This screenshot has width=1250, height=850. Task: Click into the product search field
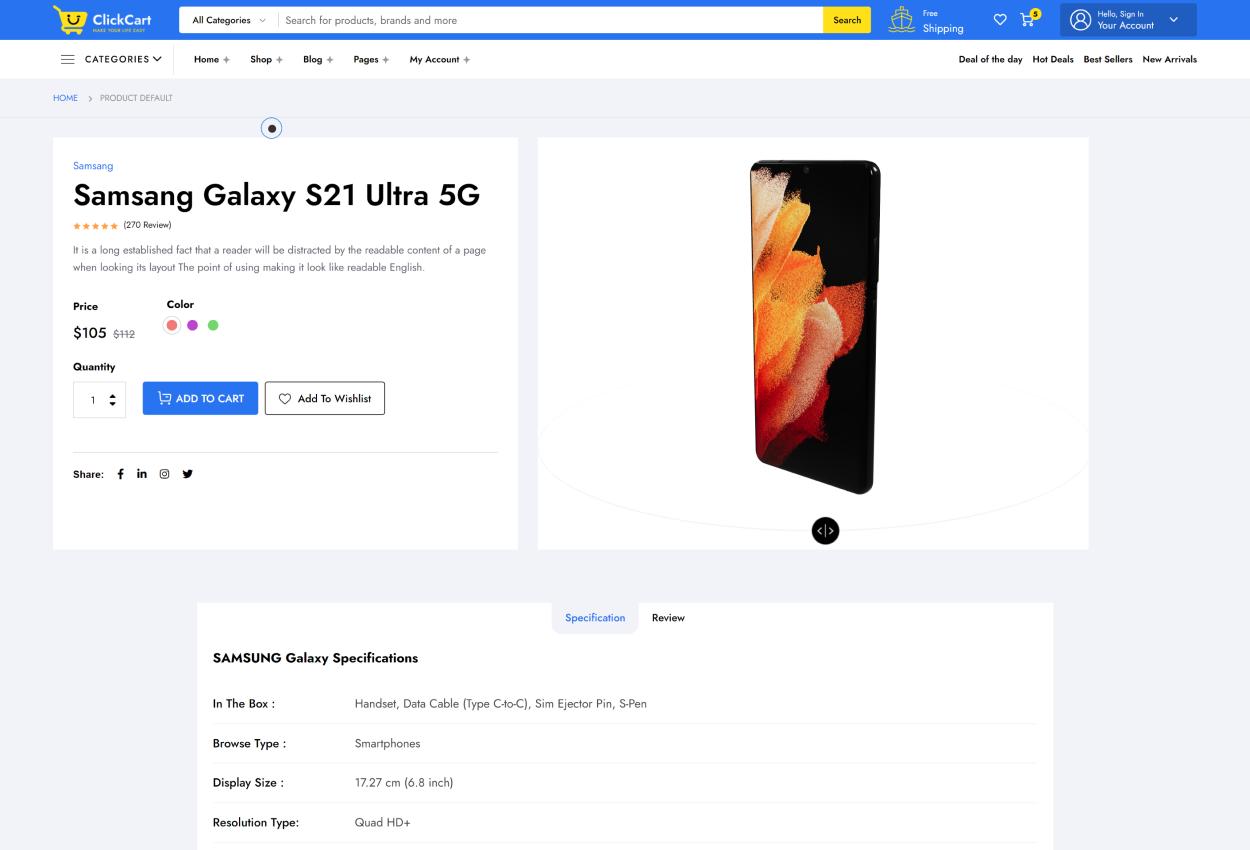tap(550, 20)
